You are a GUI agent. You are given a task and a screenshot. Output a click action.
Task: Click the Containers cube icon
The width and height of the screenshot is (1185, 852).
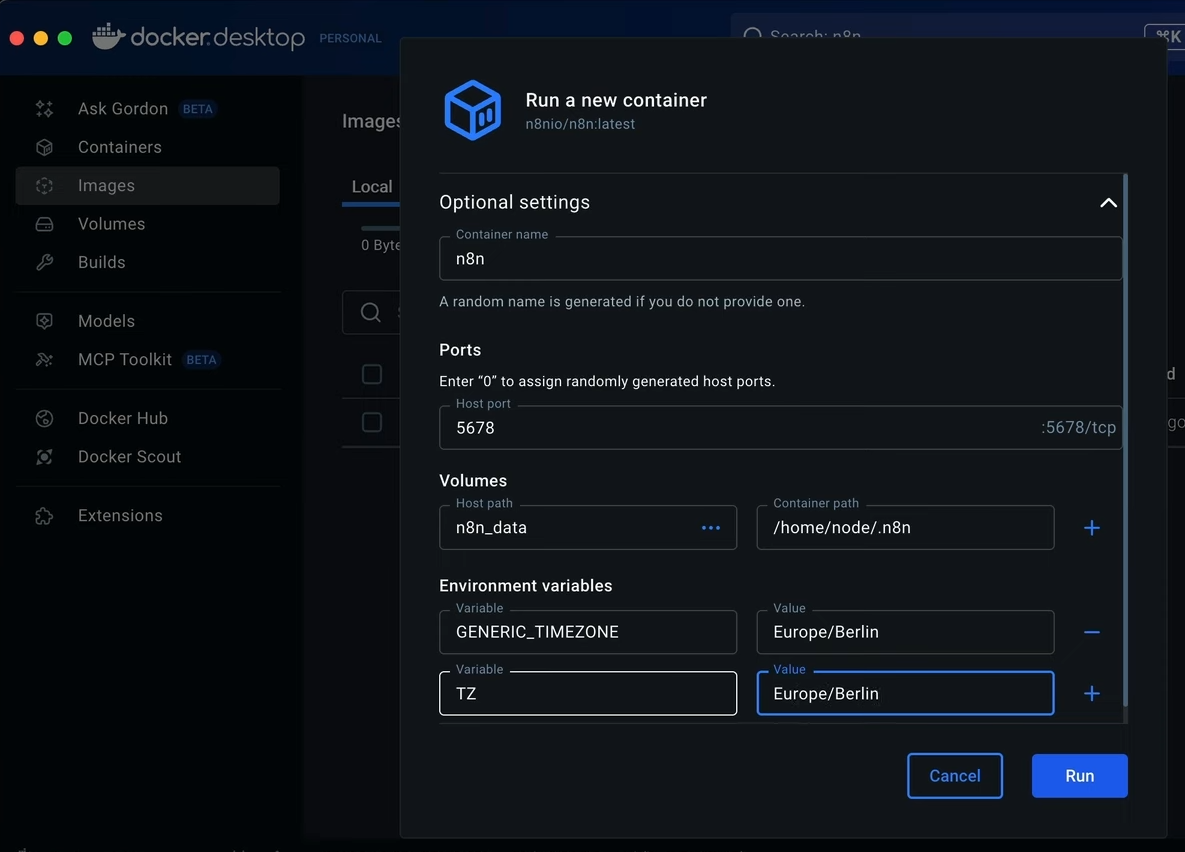45,147
